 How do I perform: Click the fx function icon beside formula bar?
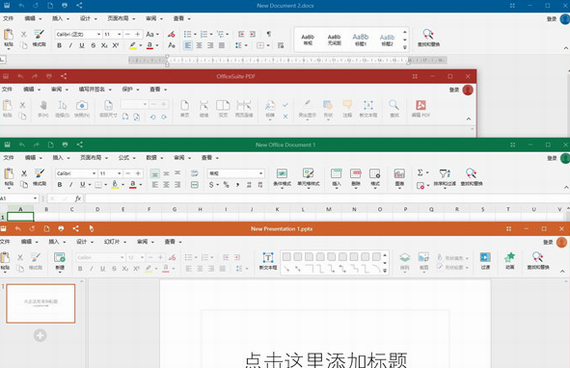pos(77,199)
